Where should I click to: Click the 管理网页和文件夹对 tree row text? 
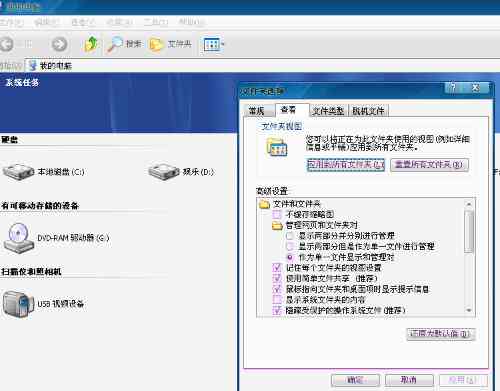(322, 225)
